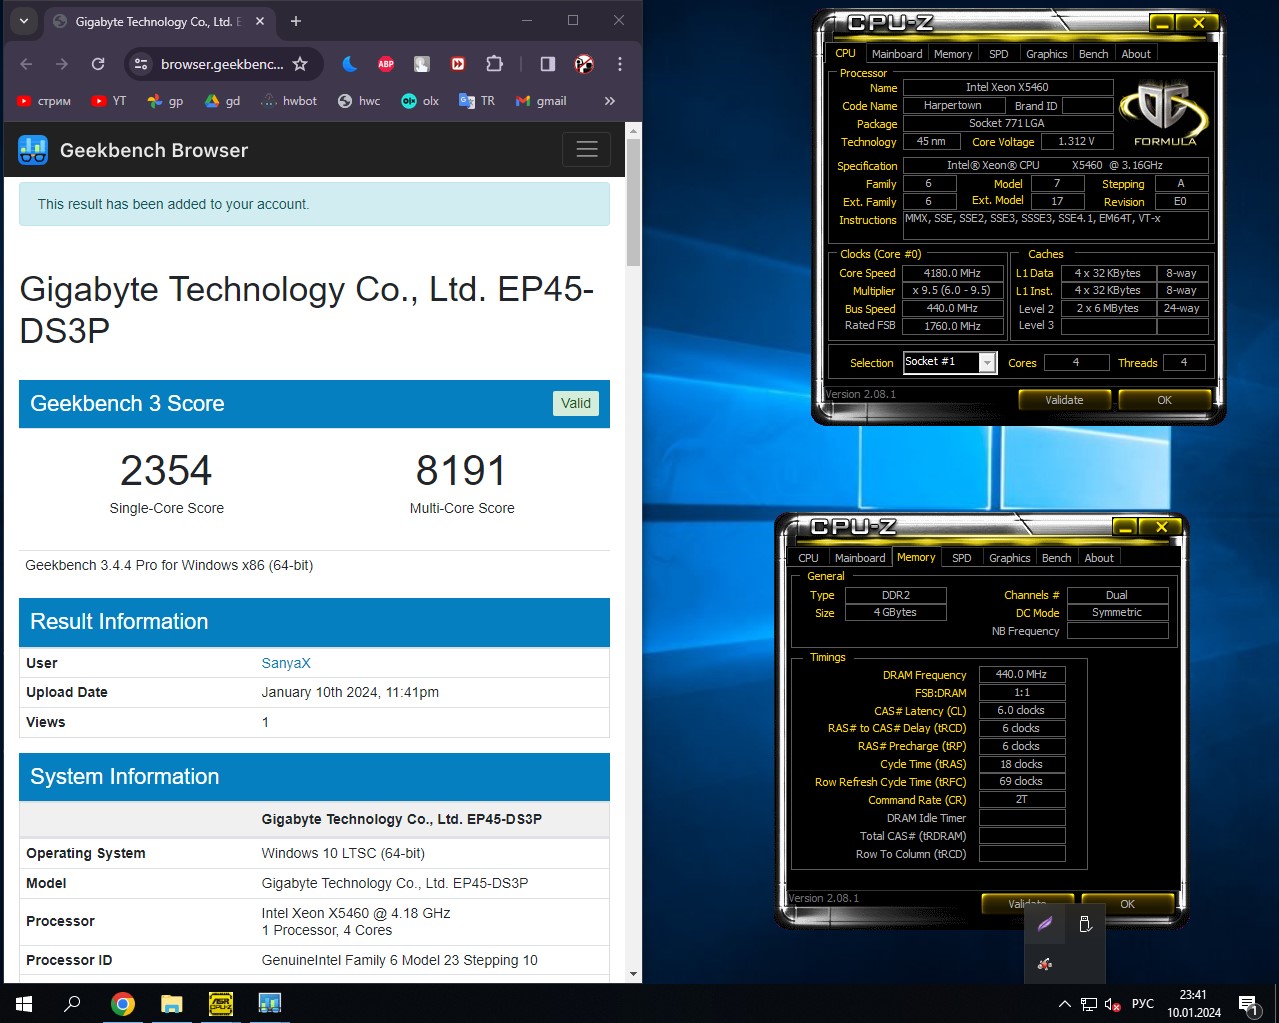Open the TR translate bookmark

(477, 101)
